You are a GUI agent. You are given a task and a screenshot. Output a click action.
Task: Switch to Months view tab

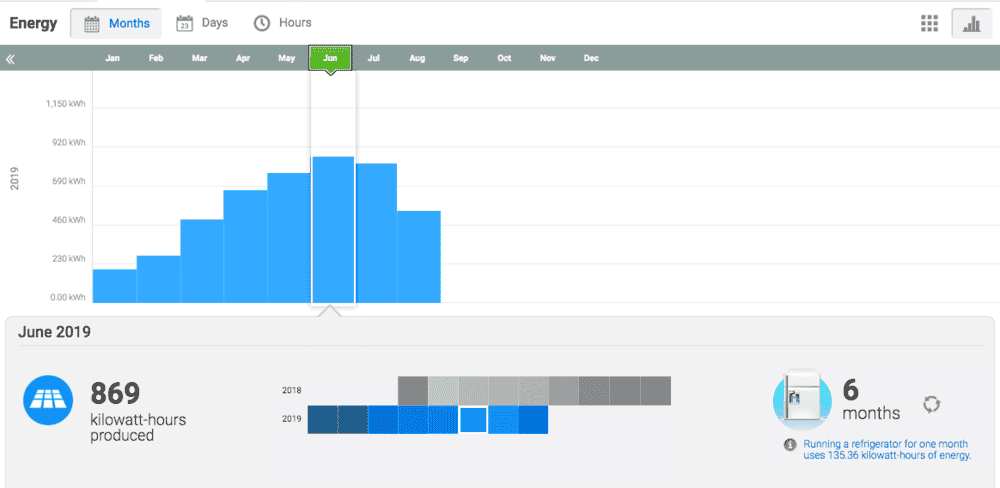(x=116, y=24)
